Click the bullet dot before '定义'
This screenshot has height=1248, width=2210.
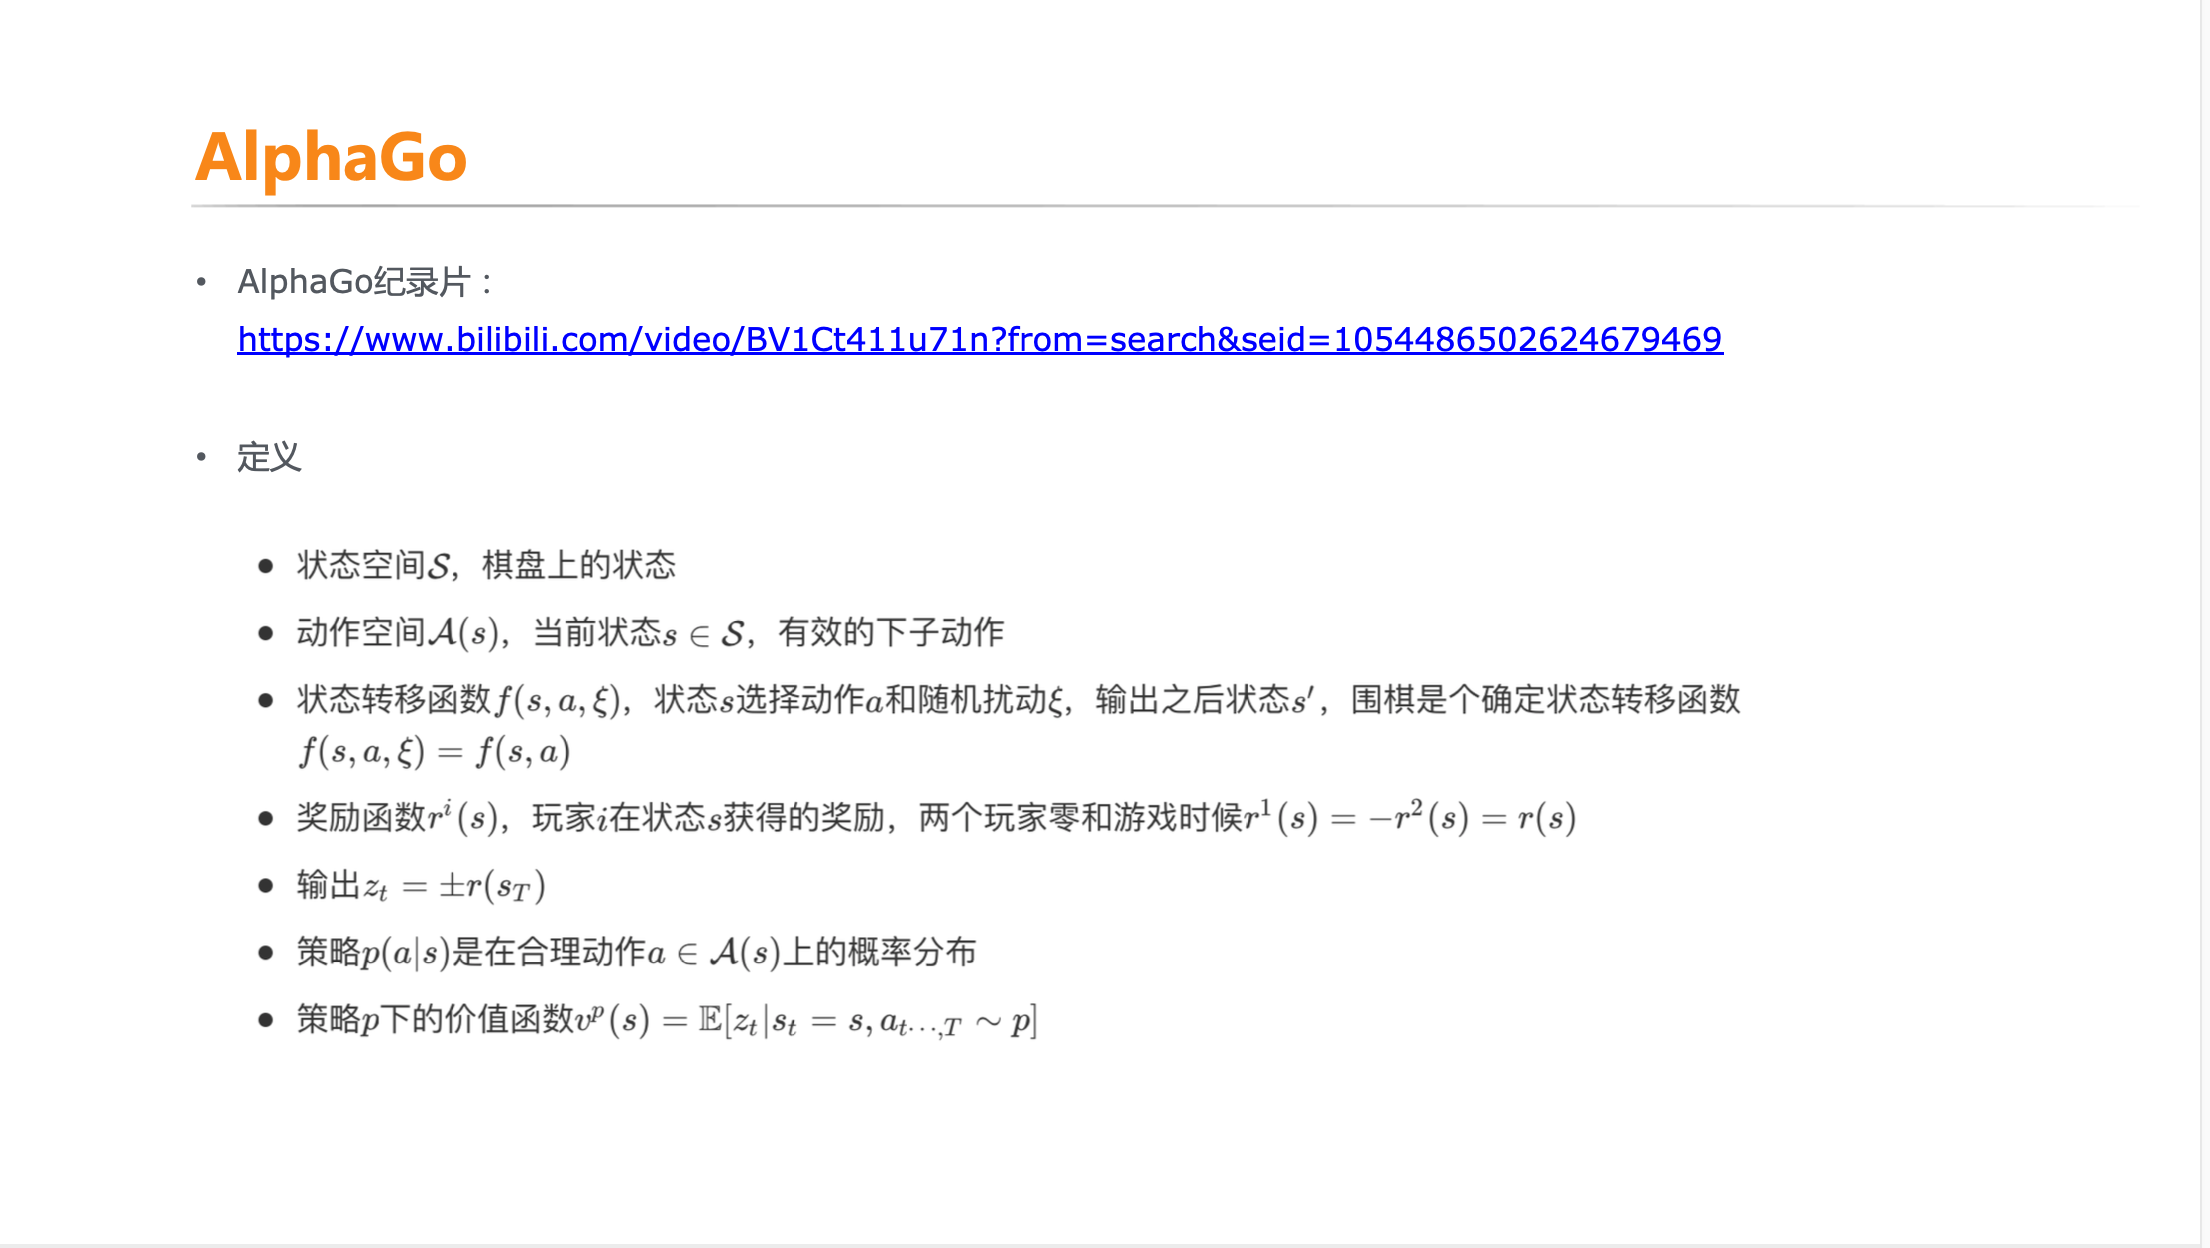coord(201,457)
